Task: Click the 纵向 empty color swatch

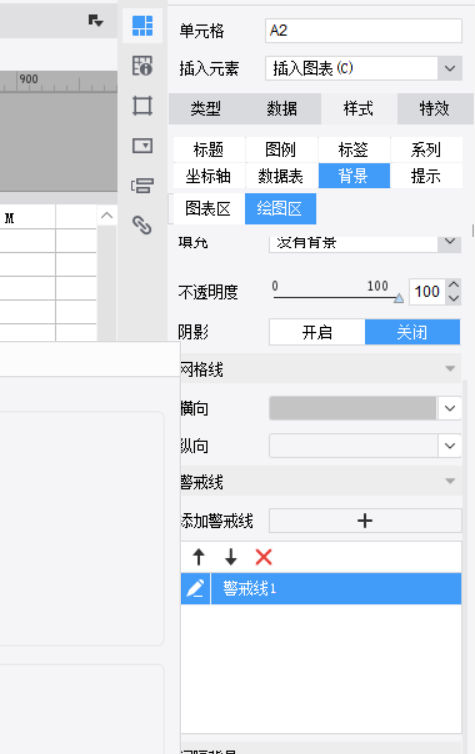Action: (353, 446)
